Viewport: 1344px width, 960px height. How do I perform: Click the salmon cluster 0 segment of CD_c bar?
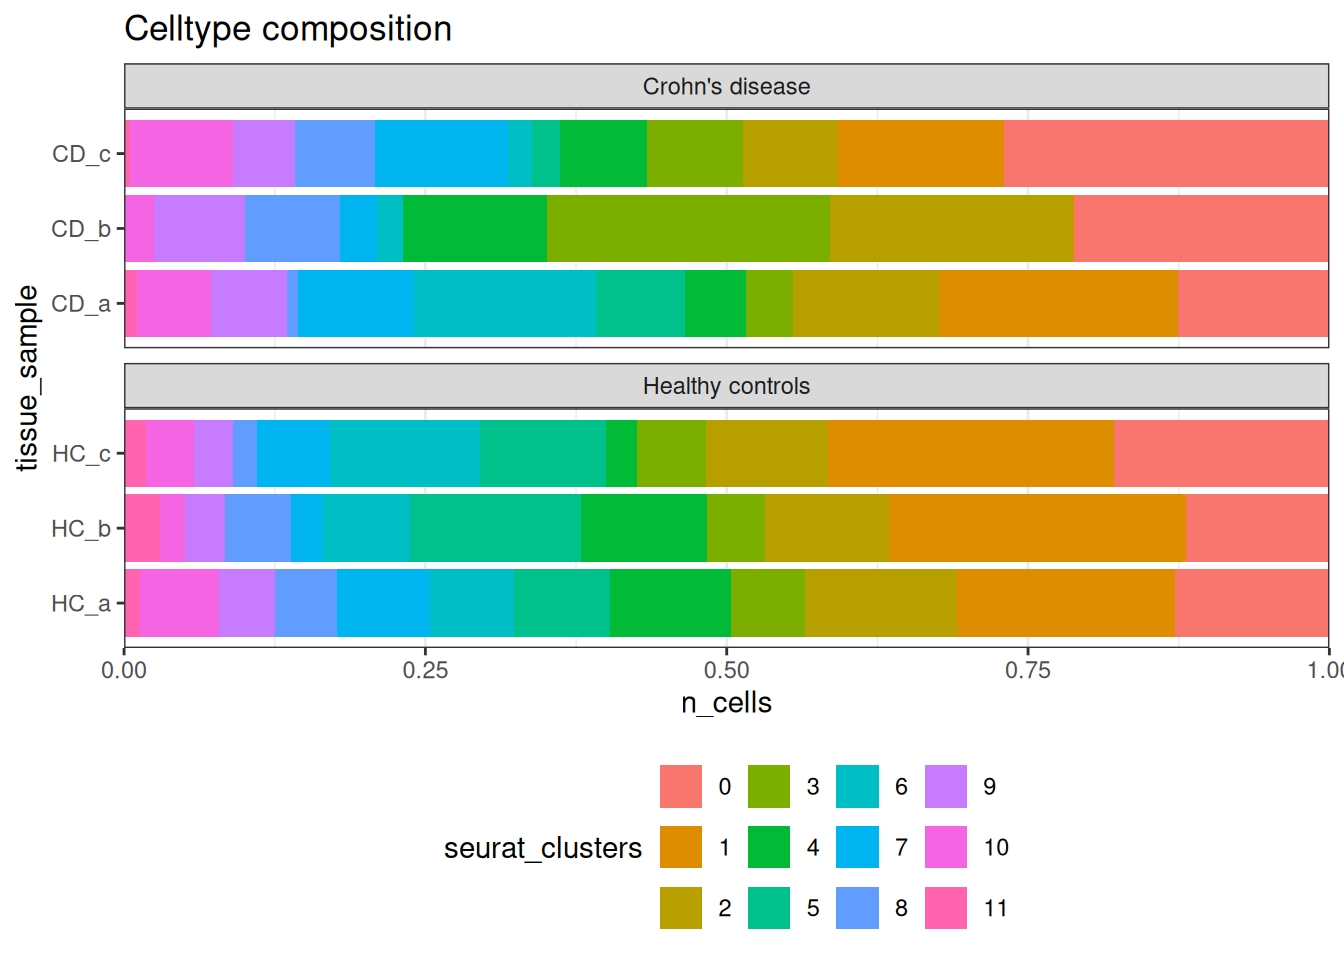coord(1165,154)
